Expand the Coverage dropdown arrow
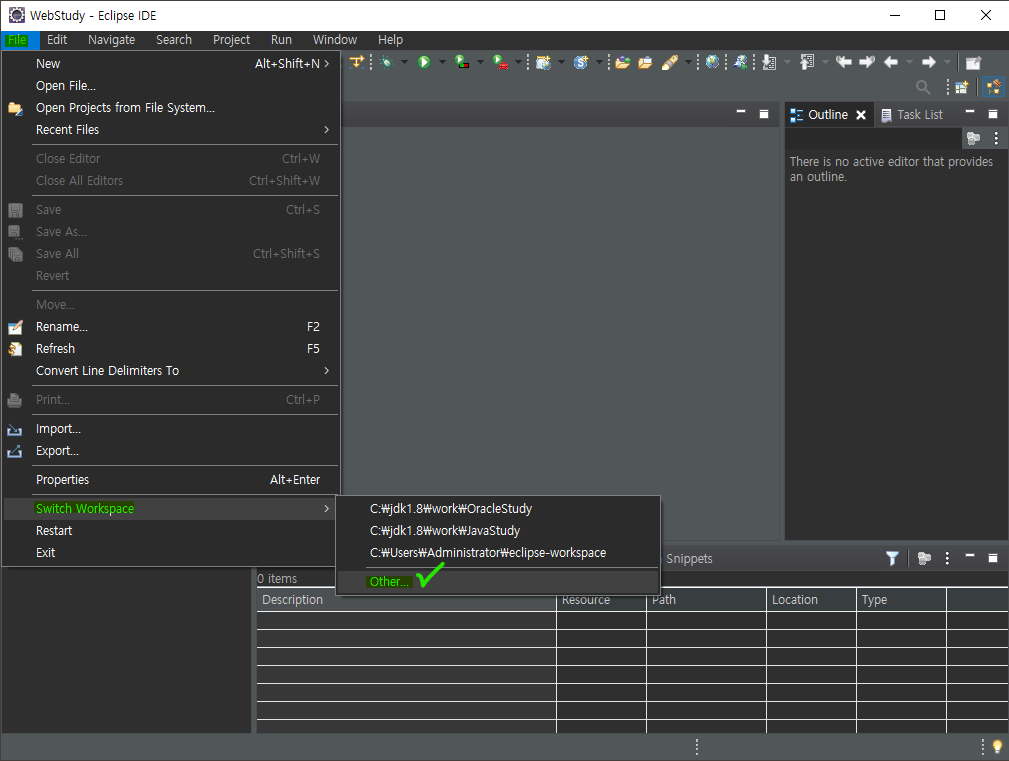Viewport: 1009px width, 761px height. [x=480, y=62]
